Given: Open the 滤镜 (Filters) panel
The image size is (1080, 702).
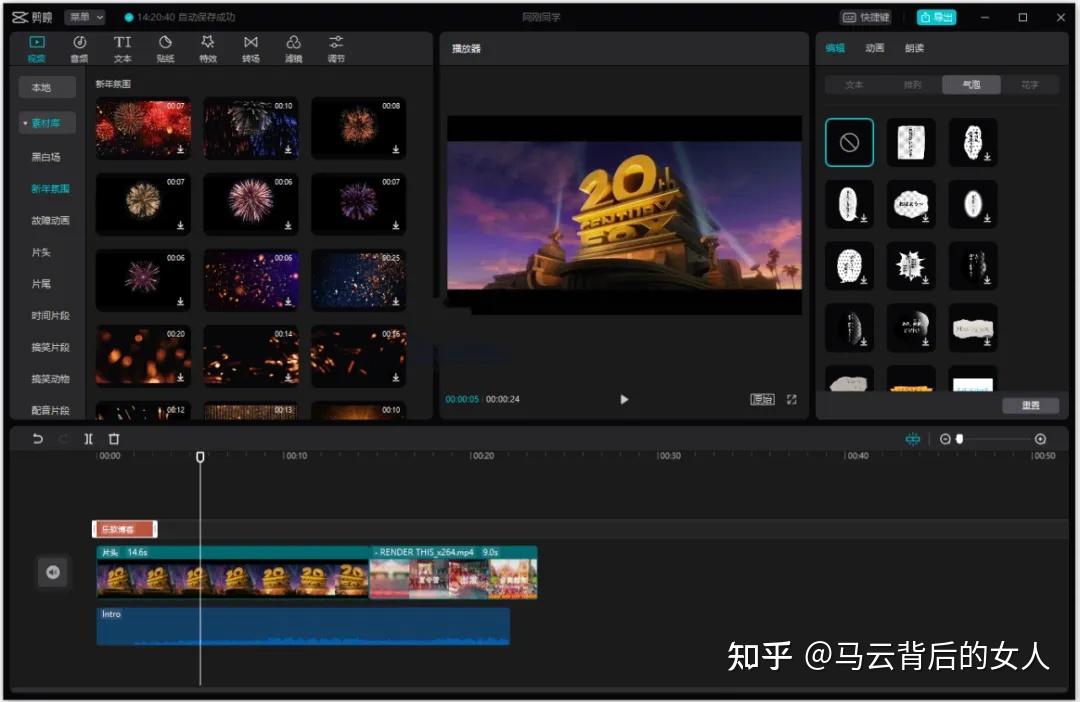Looking at the screenshot, I should pos(293,48).
